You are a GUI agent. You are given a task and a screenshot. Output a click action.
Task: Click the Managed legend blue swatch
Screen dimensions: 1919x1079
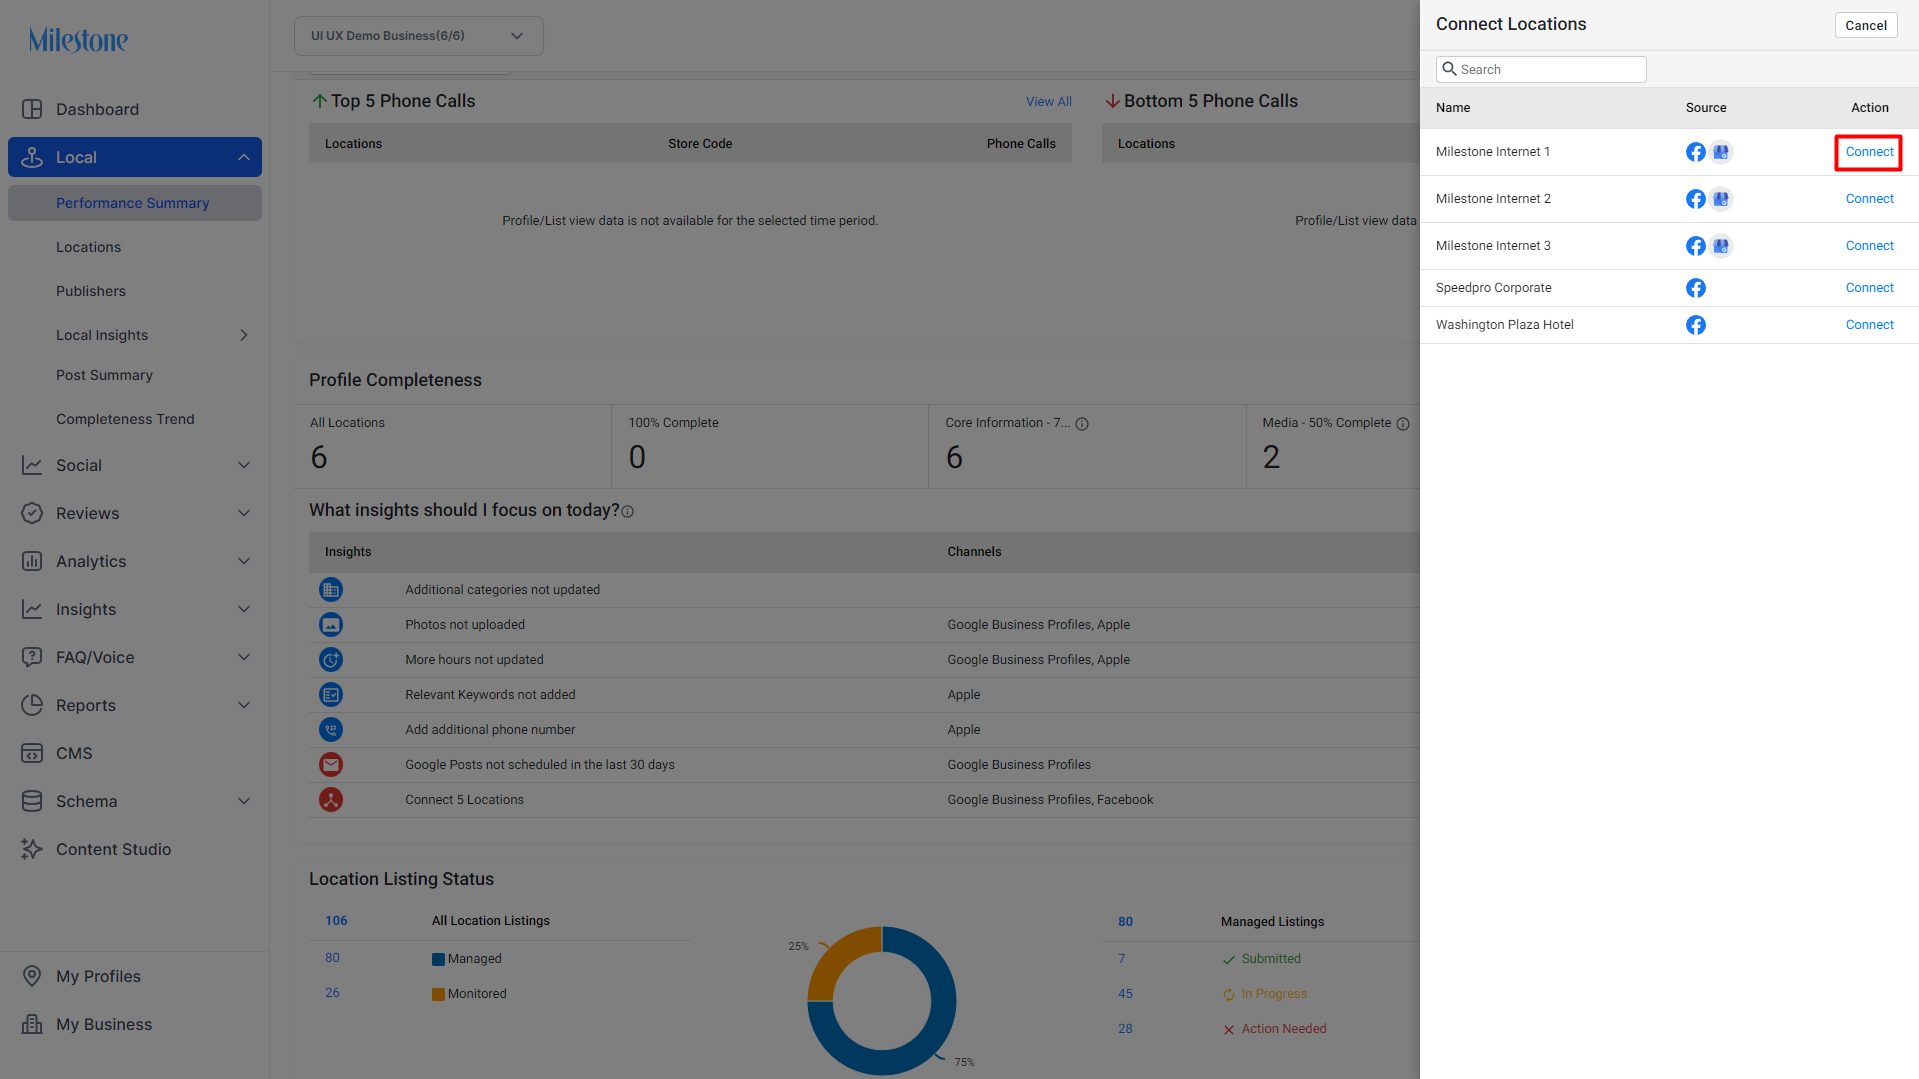pos(438,959)
